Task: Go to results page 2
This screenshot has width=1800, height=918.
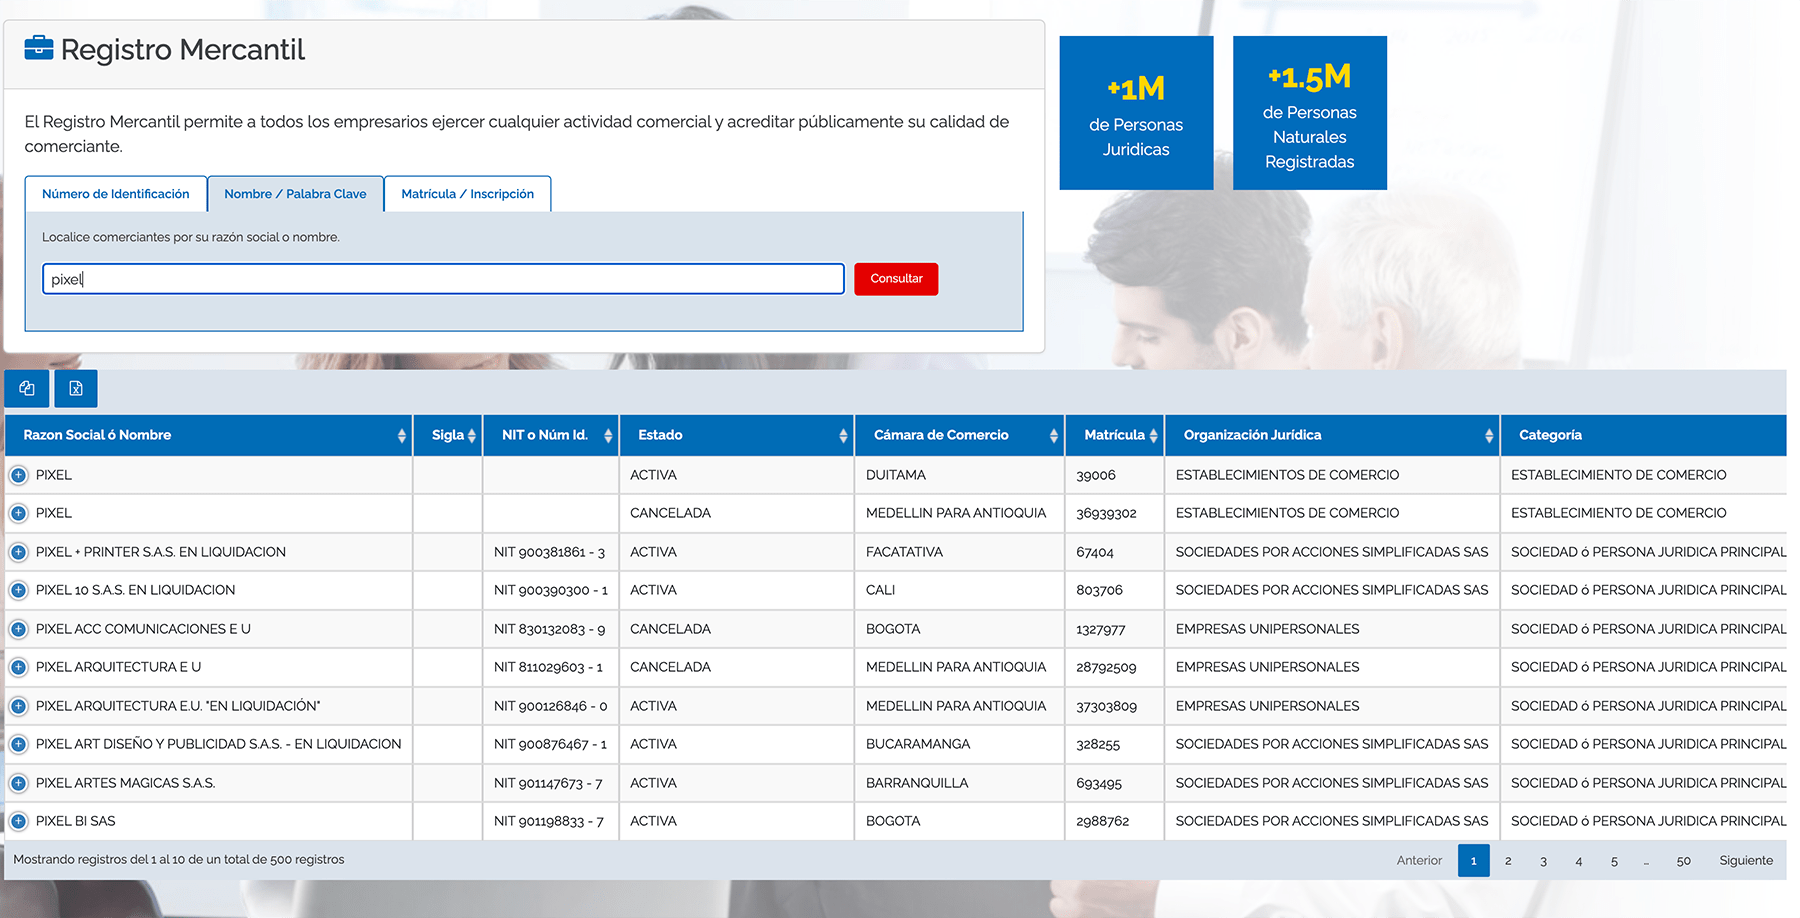Action: (x=1508, y=860)
